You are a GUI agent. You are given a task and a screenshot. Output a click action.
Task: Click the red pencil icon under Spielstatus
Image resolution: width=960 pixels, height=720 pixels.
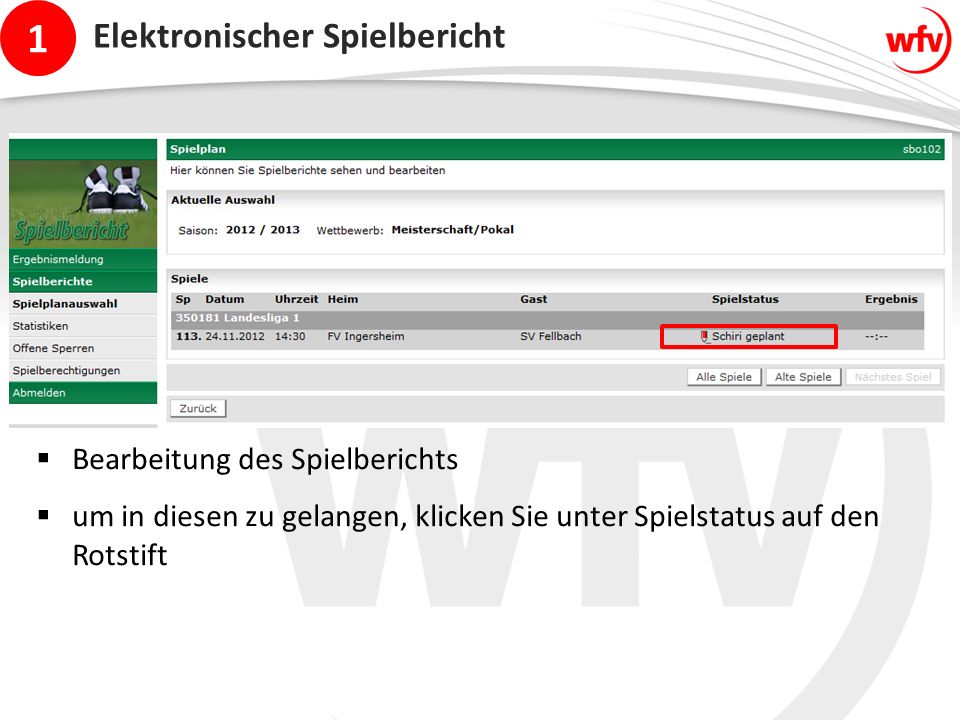pos(704,336)
